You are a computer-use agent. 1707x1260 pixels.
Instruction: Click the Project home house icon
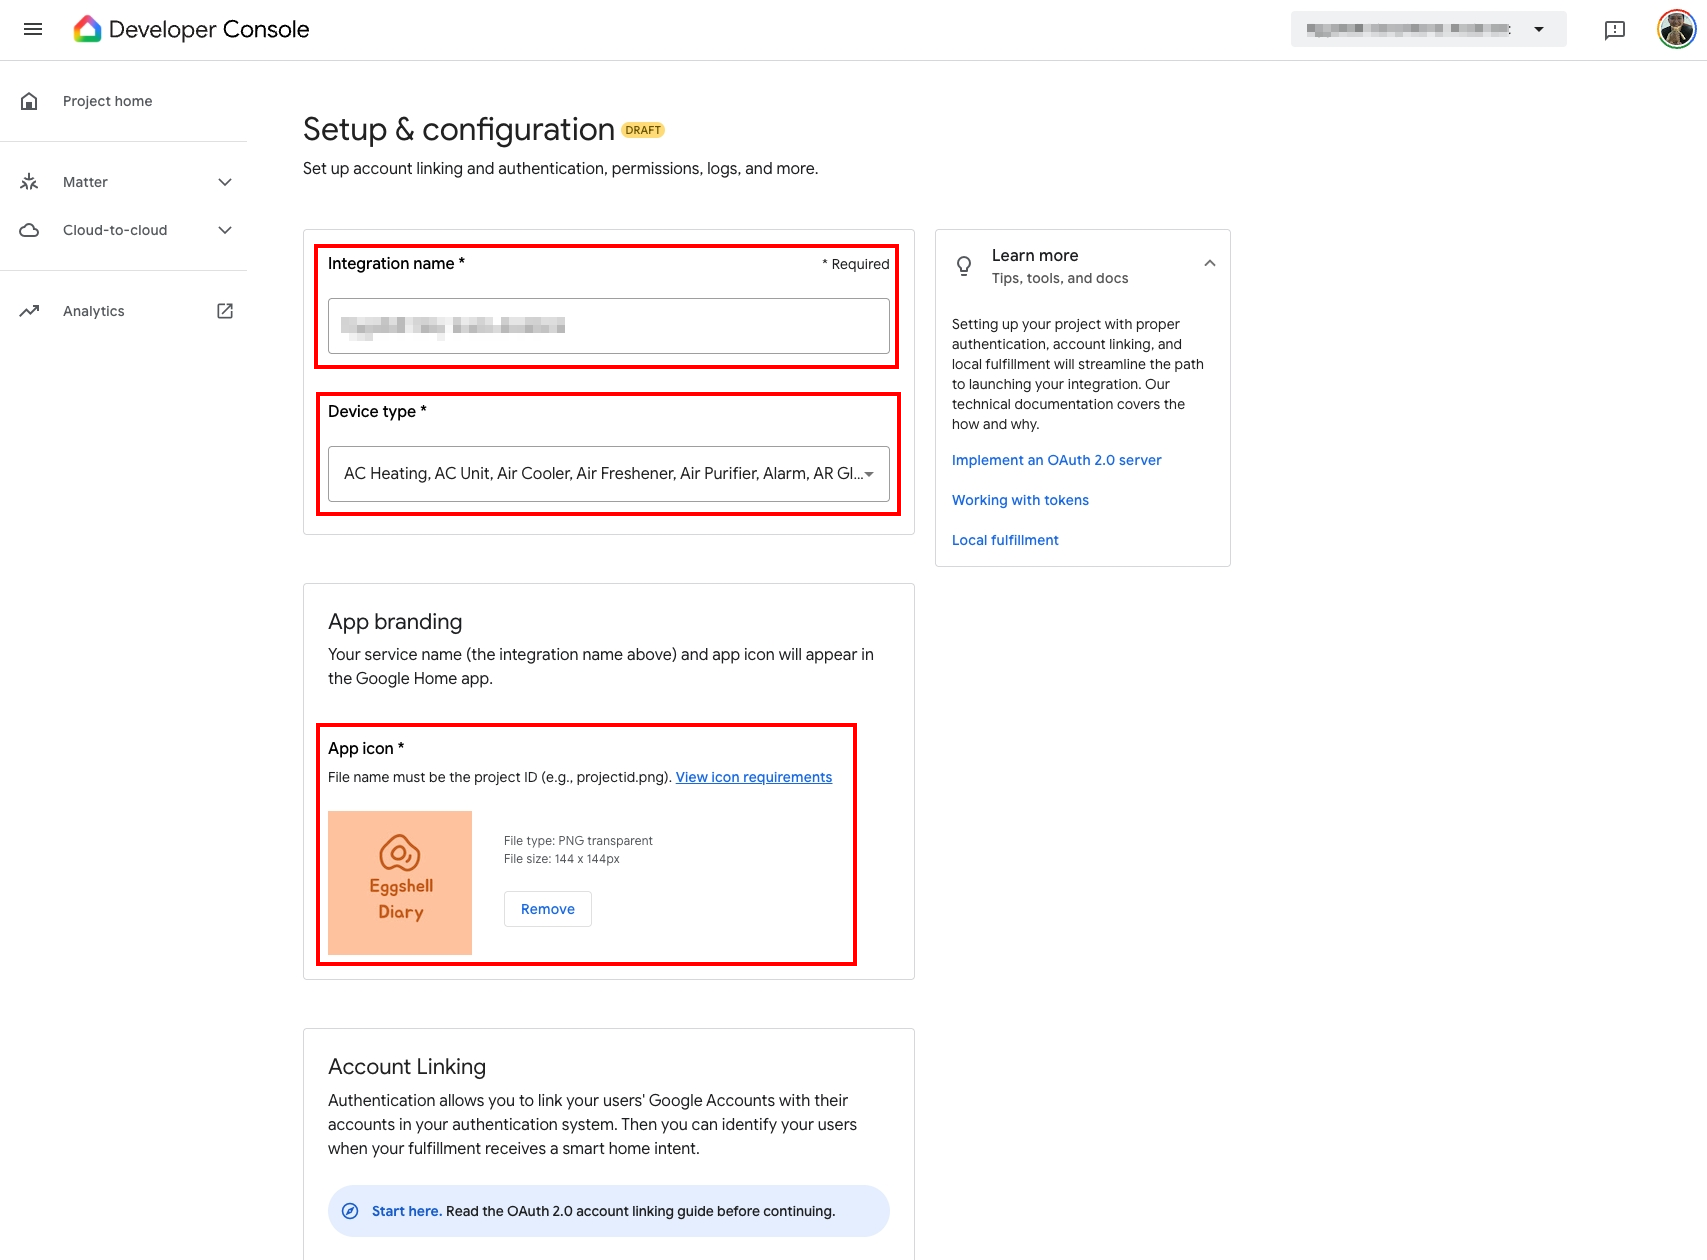[29, 101]
